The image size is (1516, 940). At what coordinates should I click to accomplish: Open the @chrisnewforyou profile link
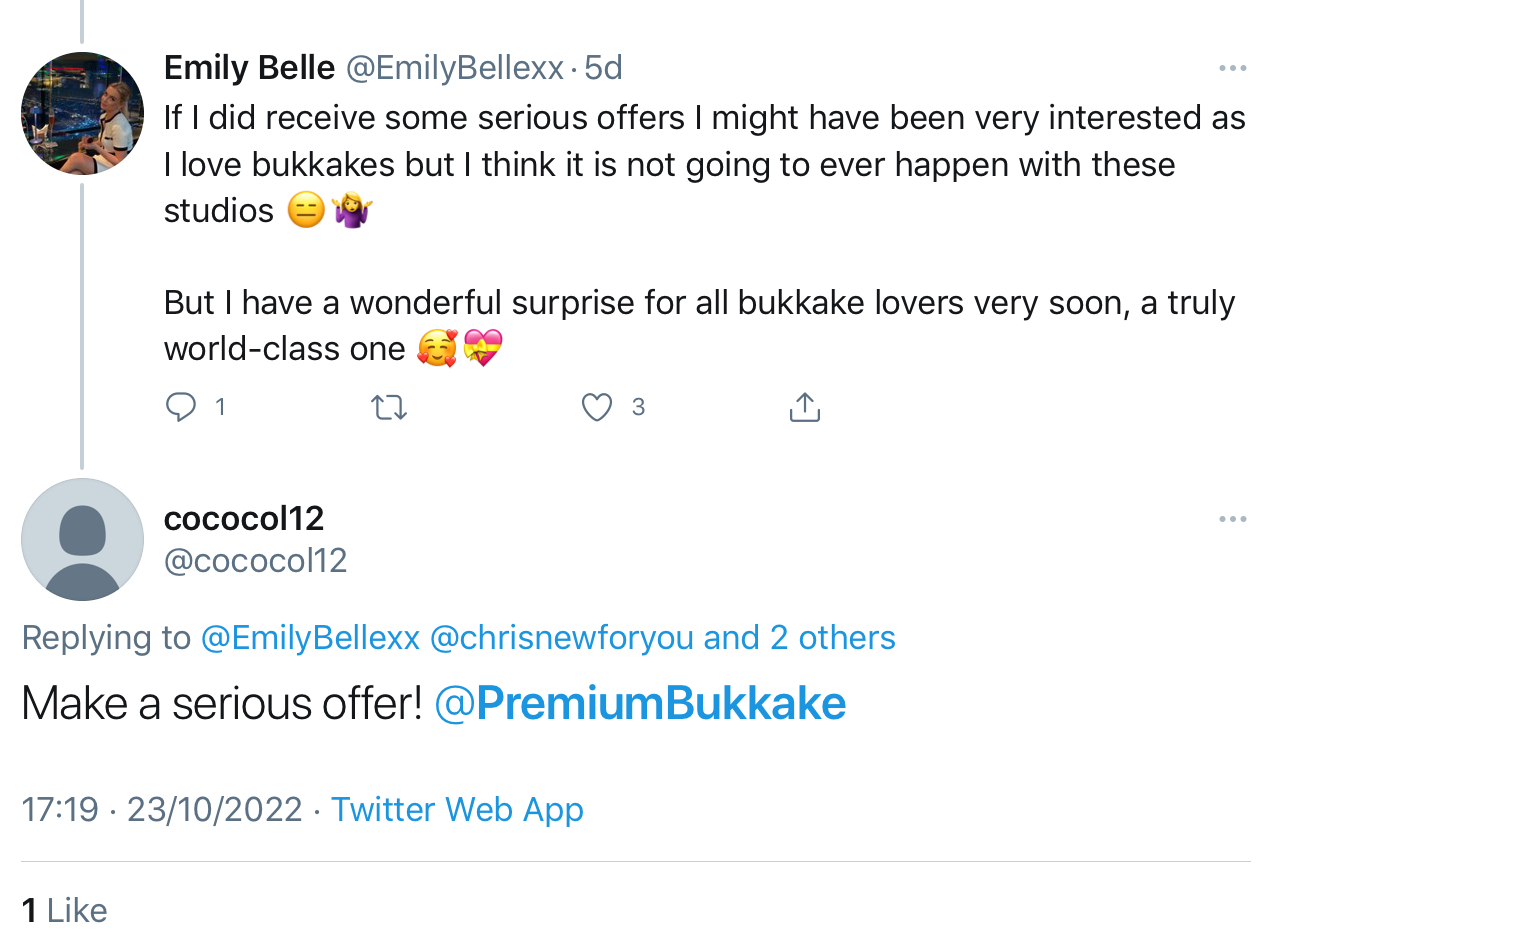click(x=561, y=638)
